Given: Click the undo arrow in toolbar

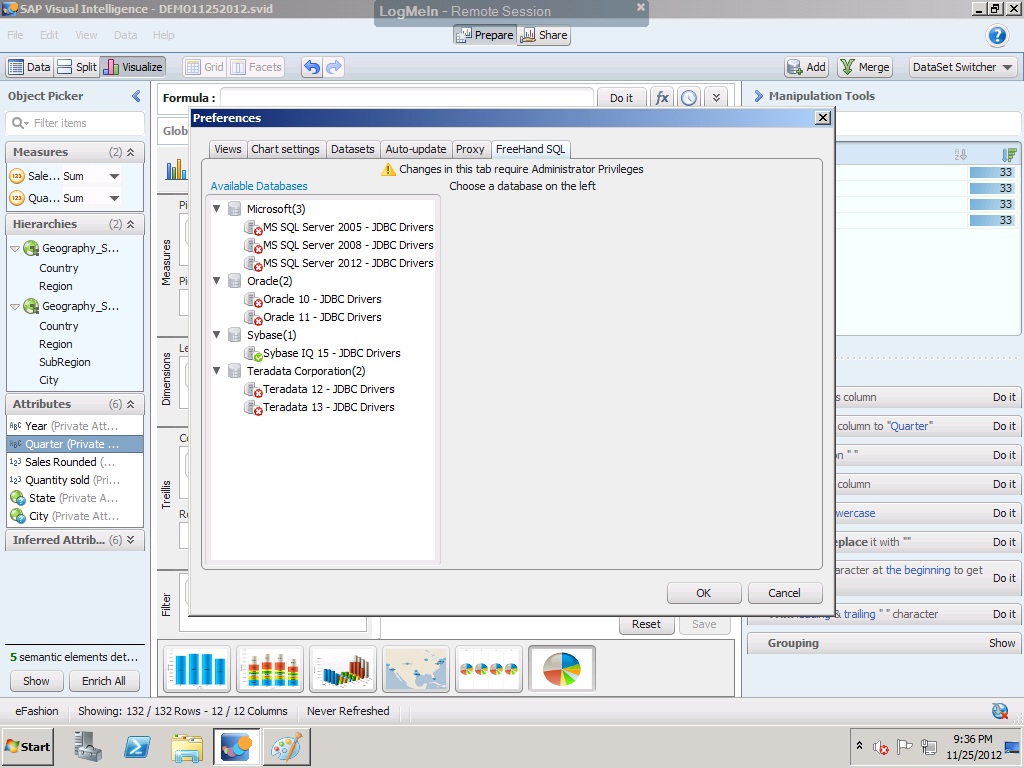Looking at the screenshot, I should coord(312,67).
